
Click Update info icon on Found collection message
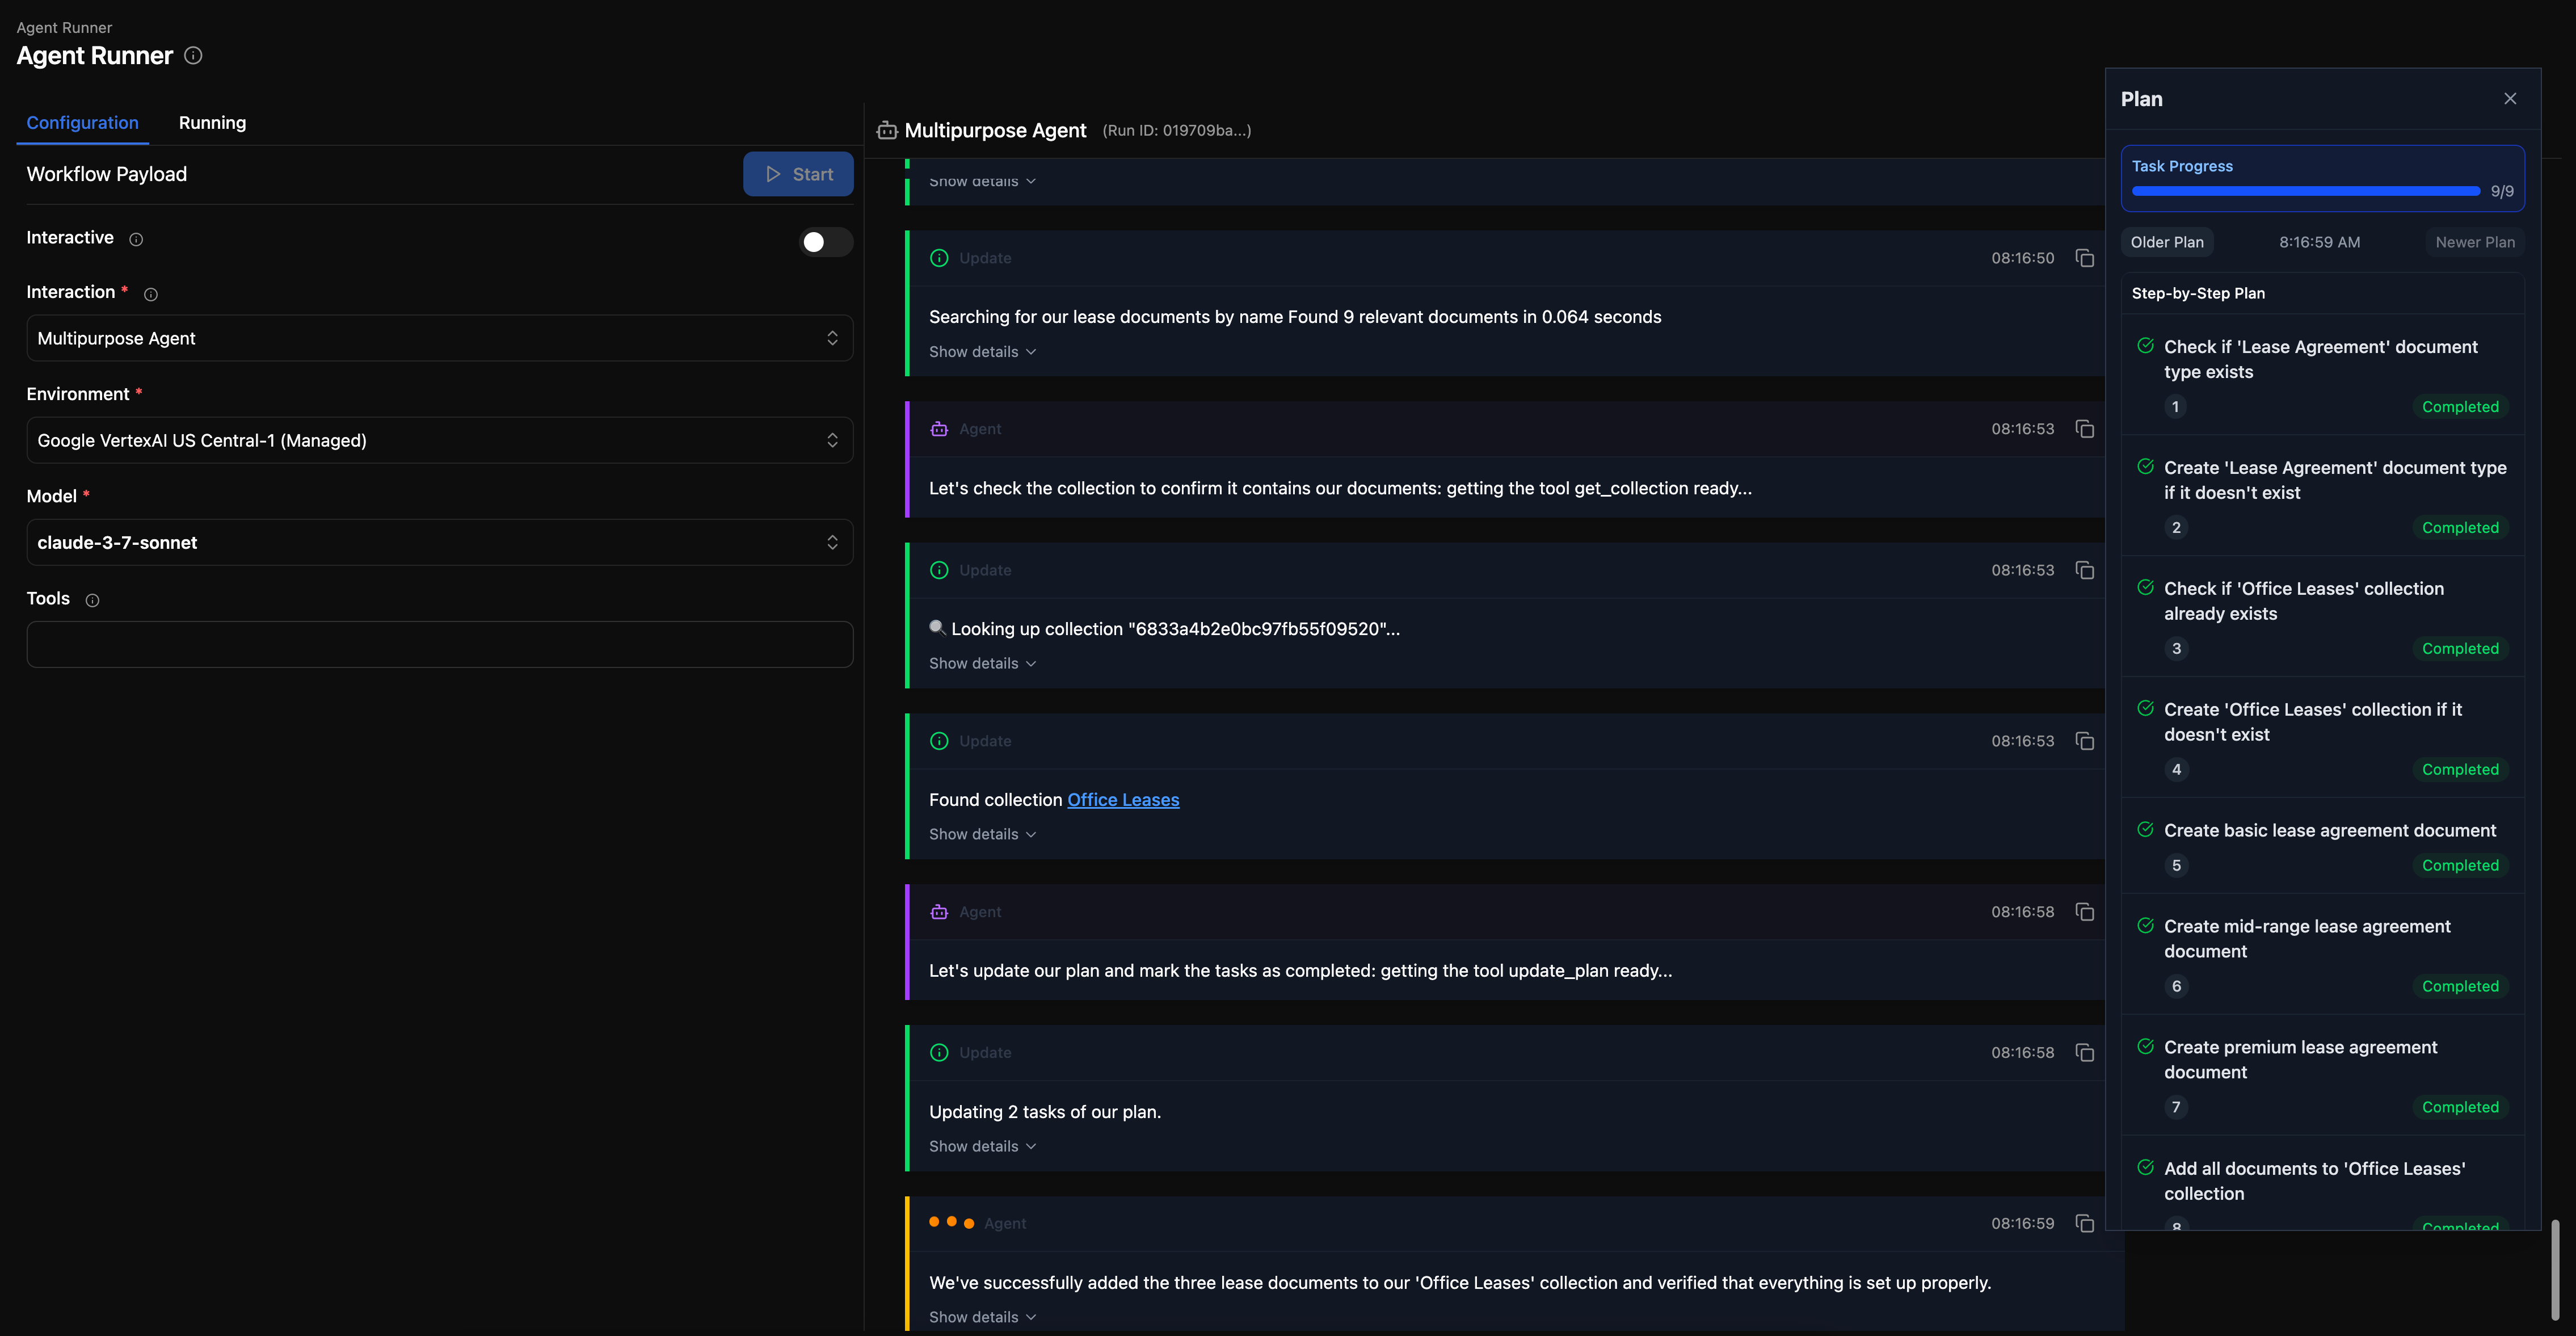[939, 741]
